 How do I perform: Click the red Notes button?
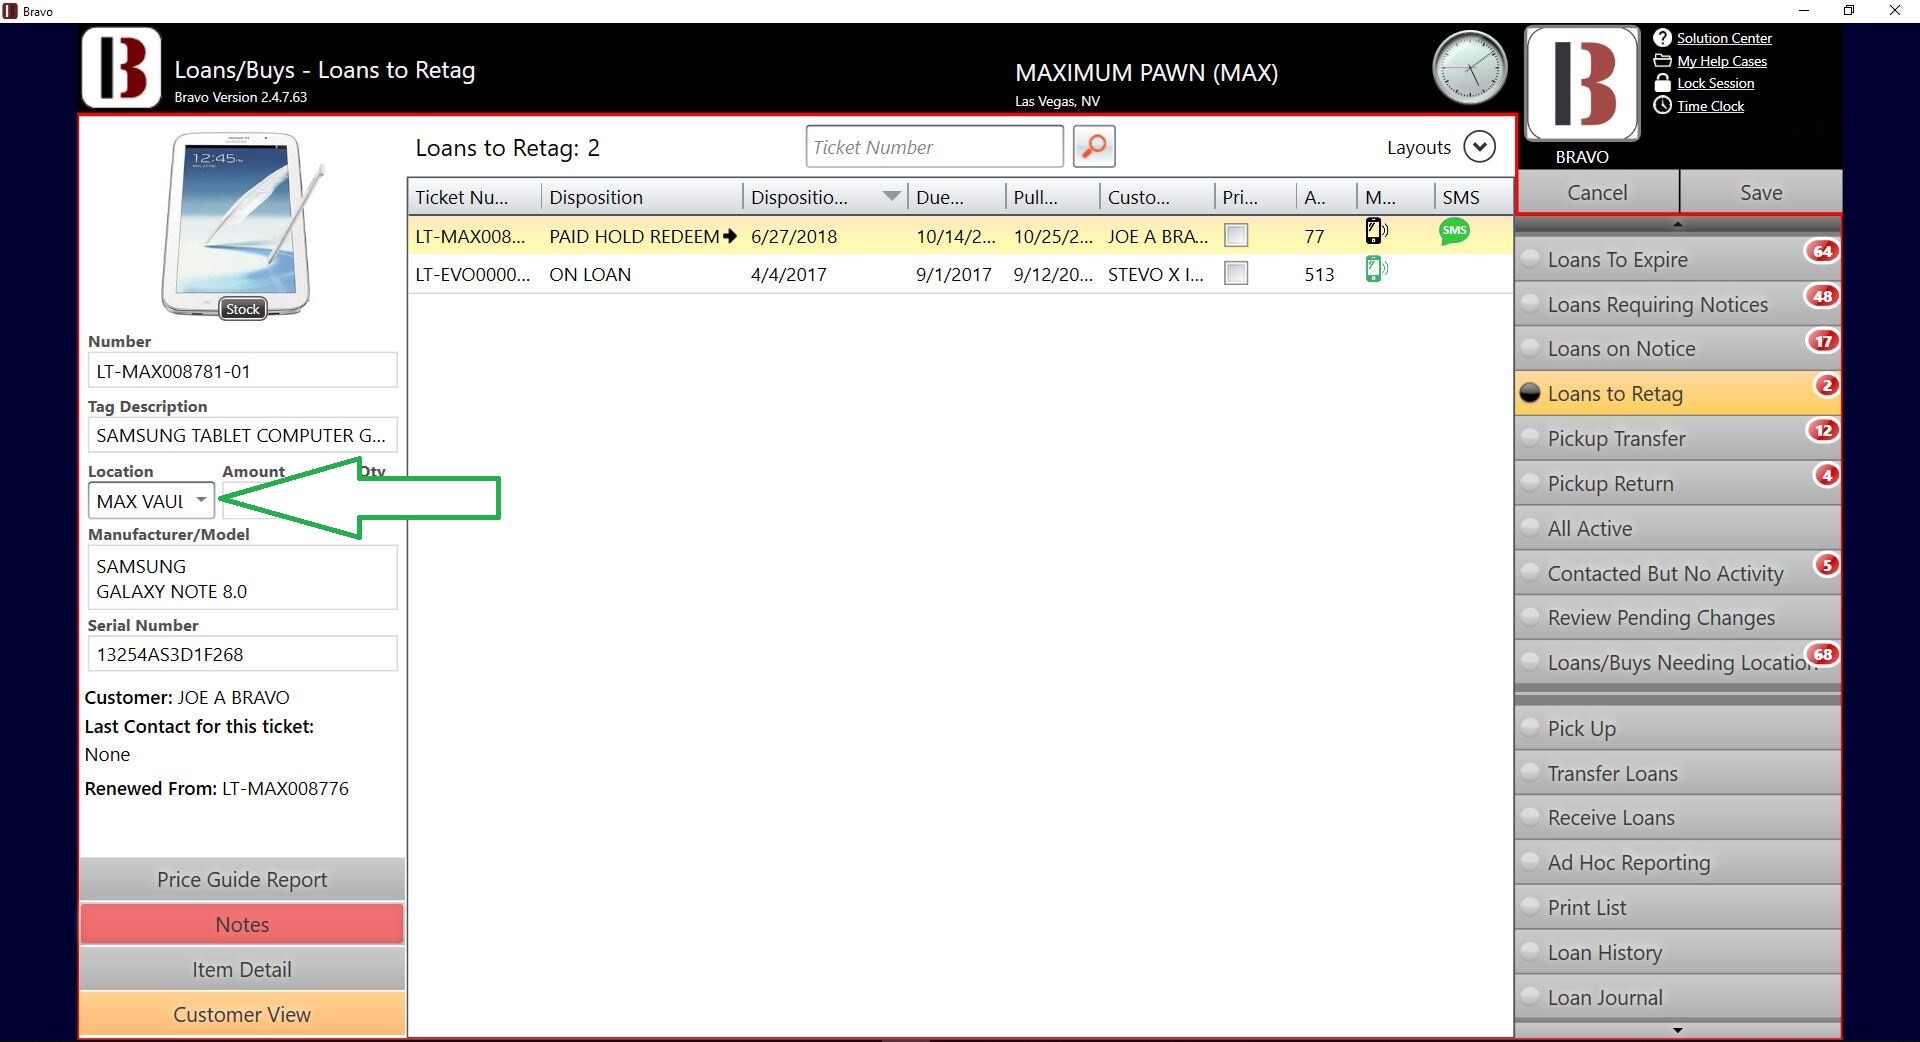242,924
